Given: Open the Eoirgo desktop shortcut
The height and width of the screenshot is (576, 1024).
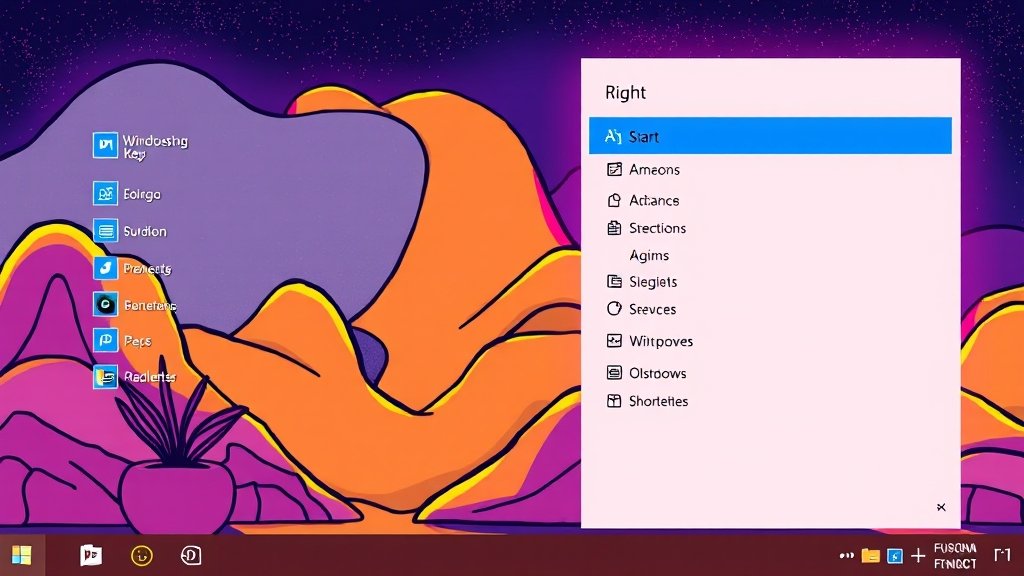Looking at the screenshot, I should pyautogui.click(x=106, y=194).
